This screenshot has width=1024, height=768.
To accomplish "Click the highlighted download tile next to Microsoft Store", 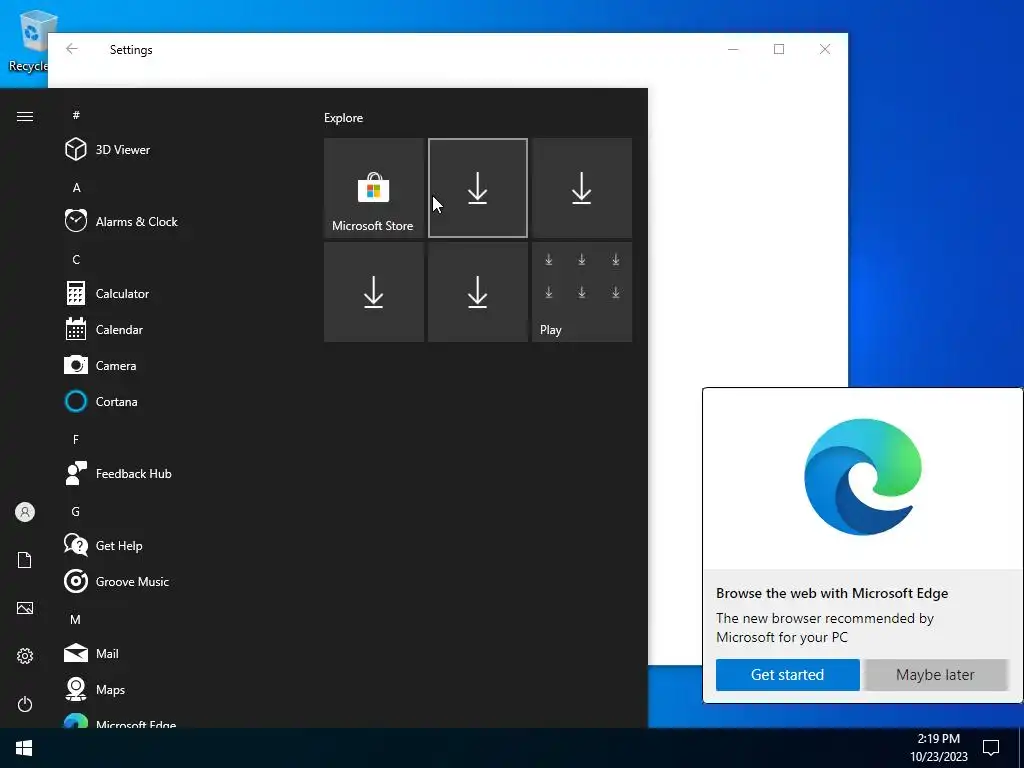I will click(477, 188).
